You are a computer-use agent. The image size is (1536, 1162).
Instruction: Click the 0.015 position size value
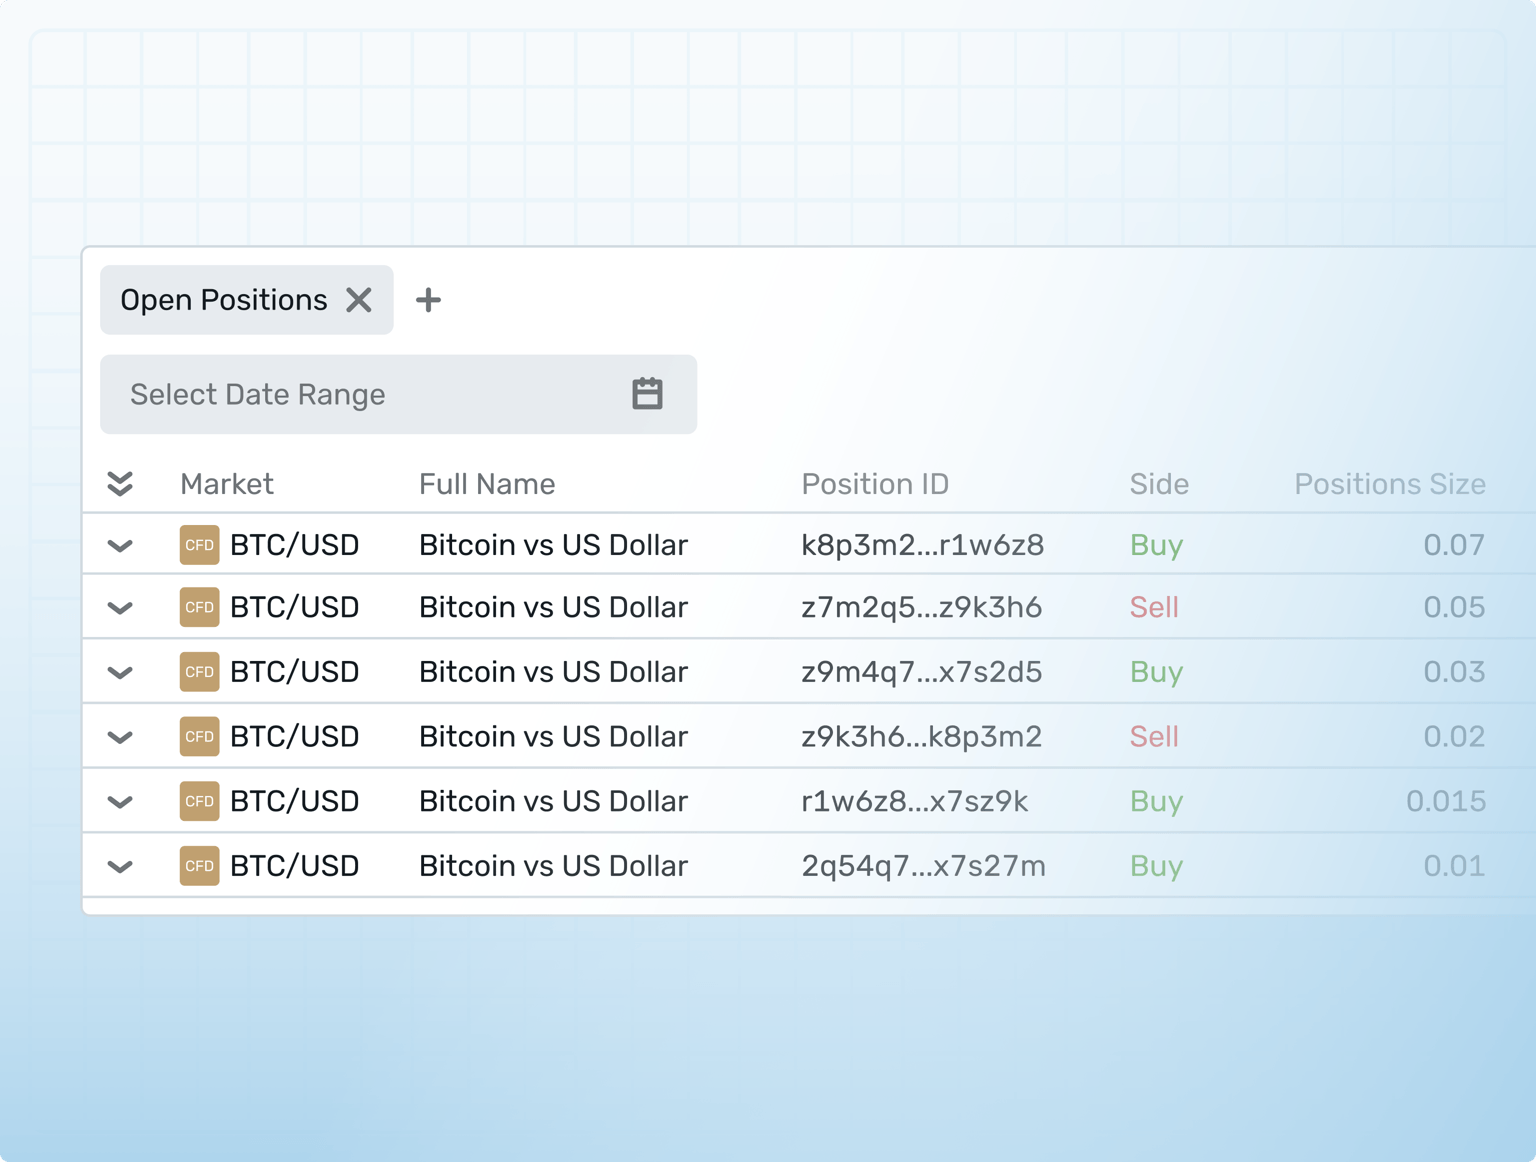1446,801
